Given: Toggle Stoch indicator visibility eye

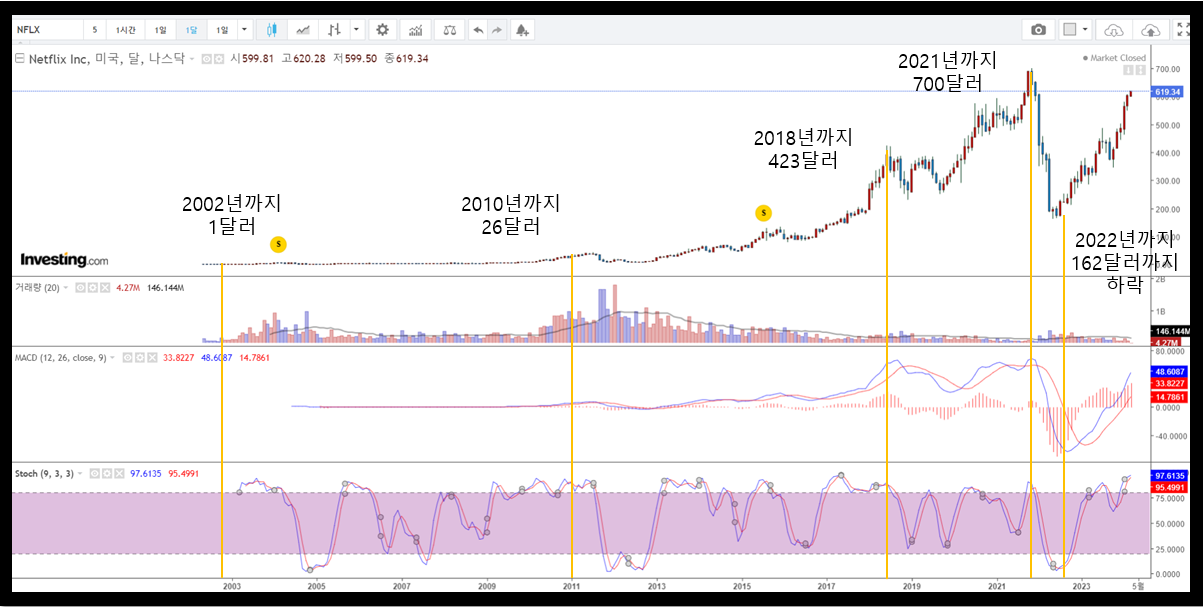Looking at the screenshot, I should coord(95,473).
